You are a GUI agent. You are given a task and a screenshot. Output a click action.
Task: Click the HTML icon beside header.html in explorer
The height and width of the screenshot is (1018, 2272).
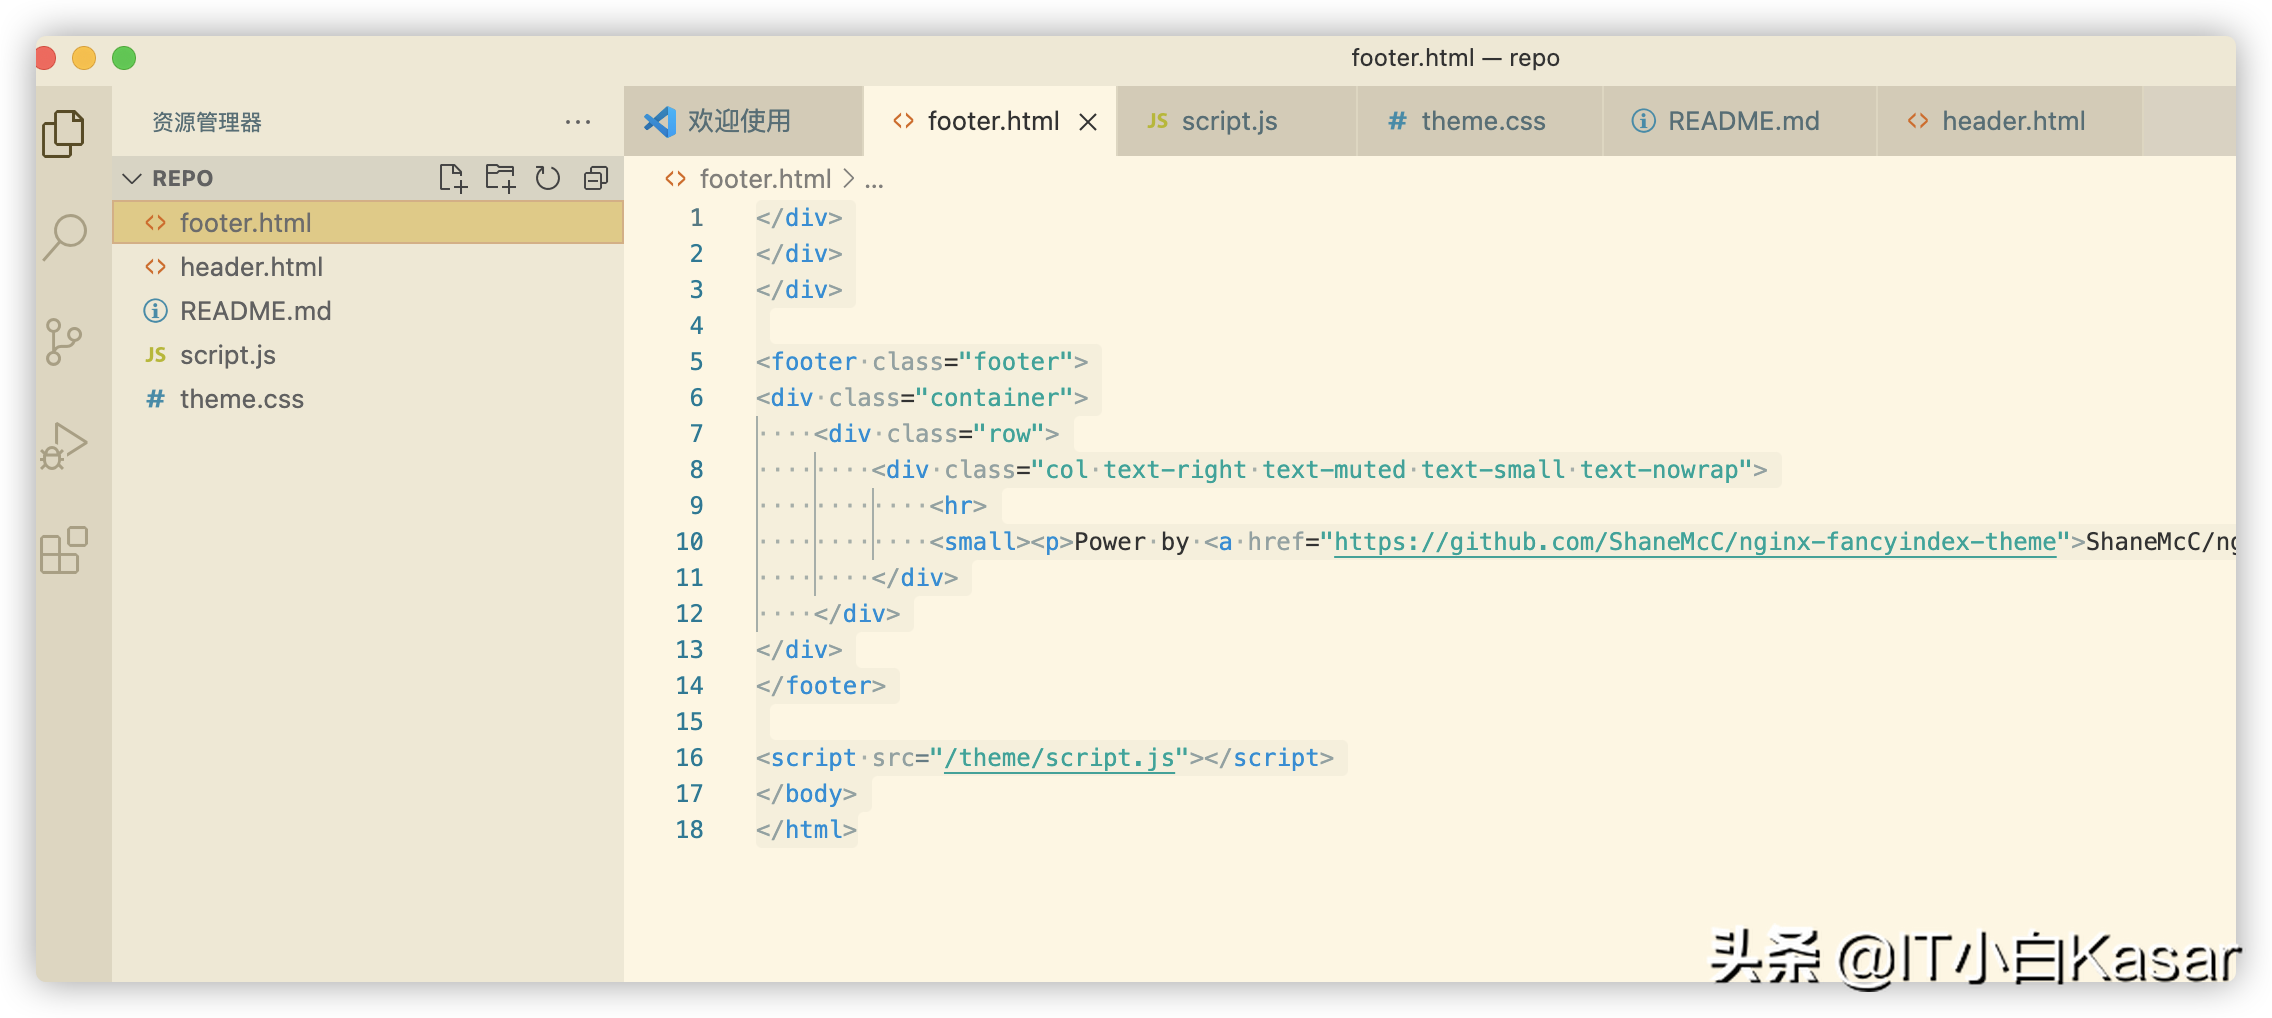point(155,266)
